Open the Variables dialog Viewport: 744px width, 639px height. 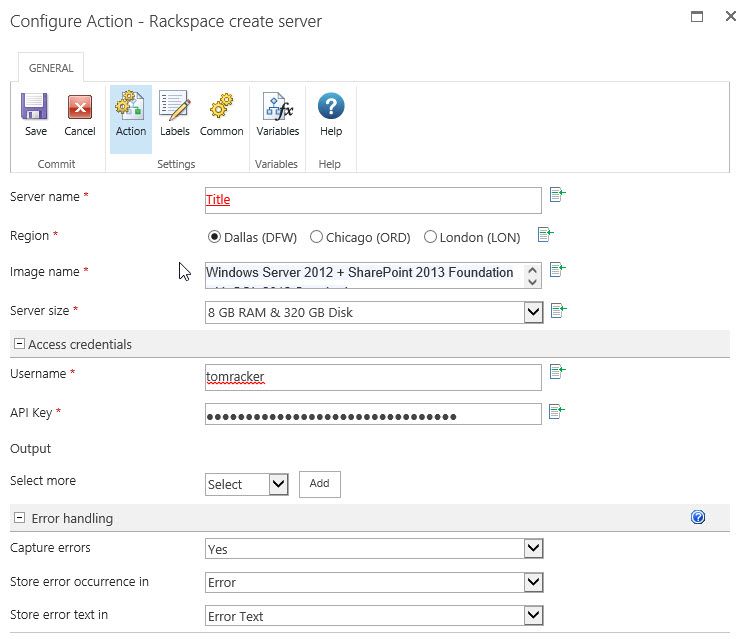(278, 114)
